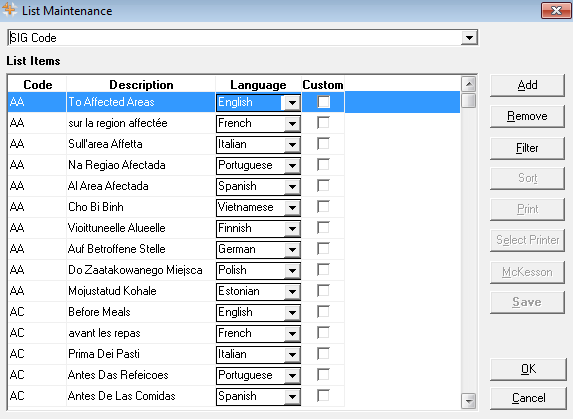Check Custom box for To Affected Areas

(x=323, y=102)
